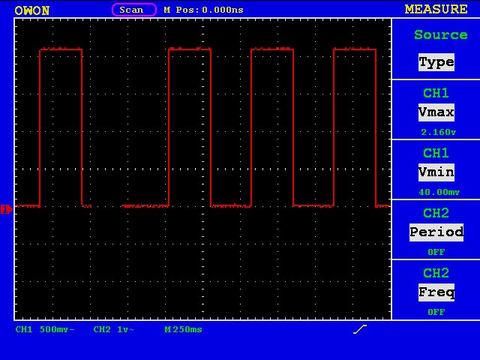This screenshot has height=360, width=480.
Task: Click the CH1 label above Vmax
Action: 436,93
